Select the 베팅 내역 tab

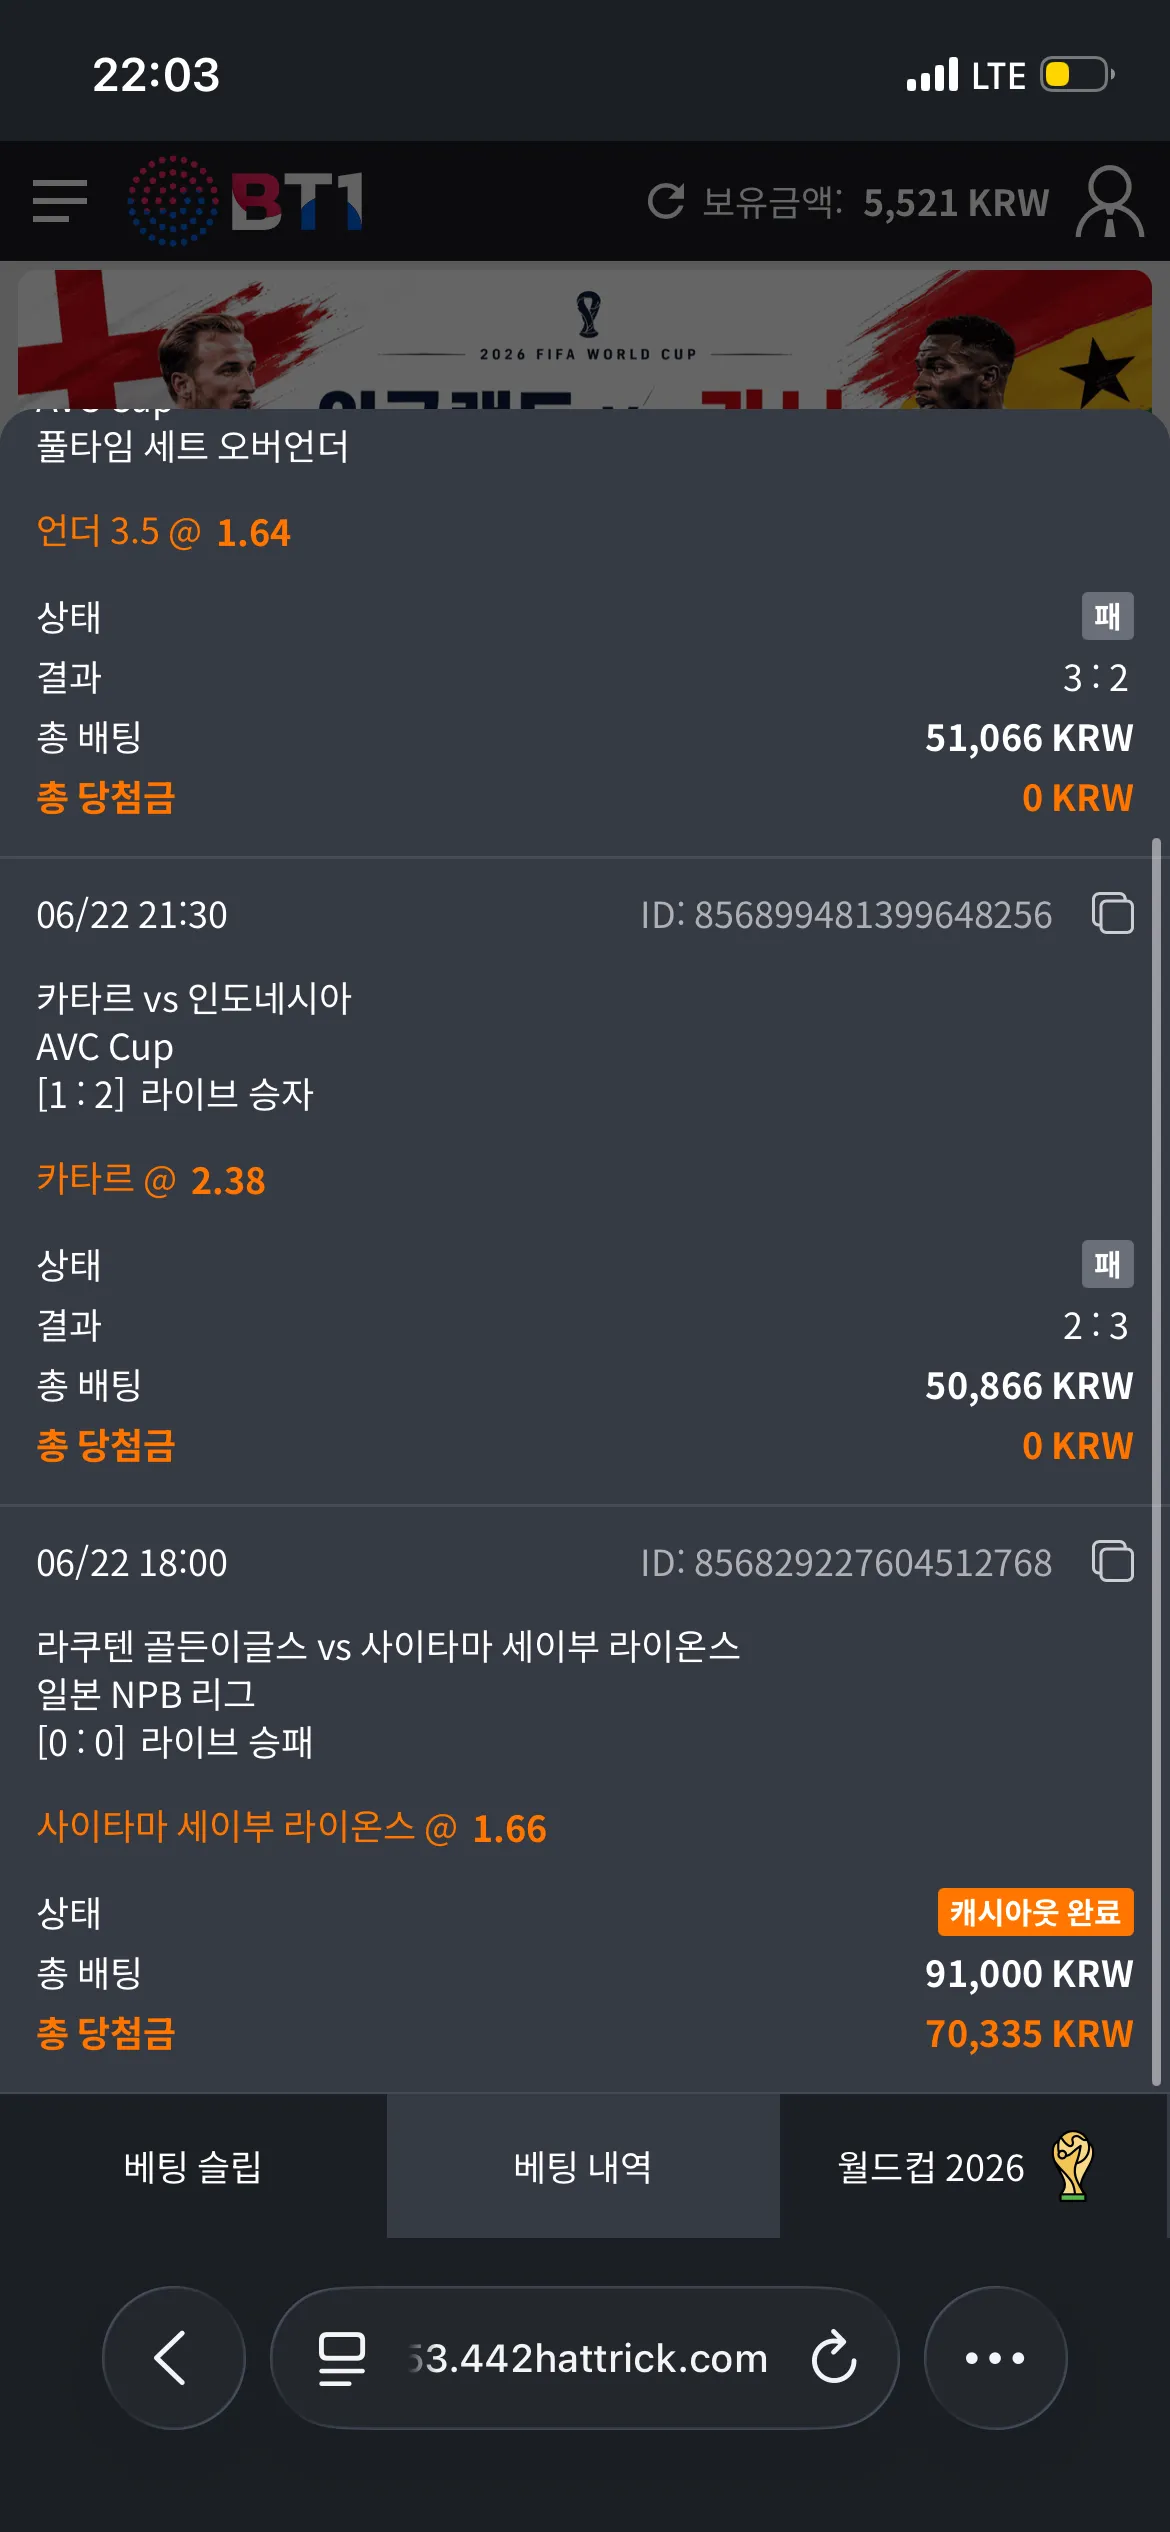click(x=583, y=2167)
